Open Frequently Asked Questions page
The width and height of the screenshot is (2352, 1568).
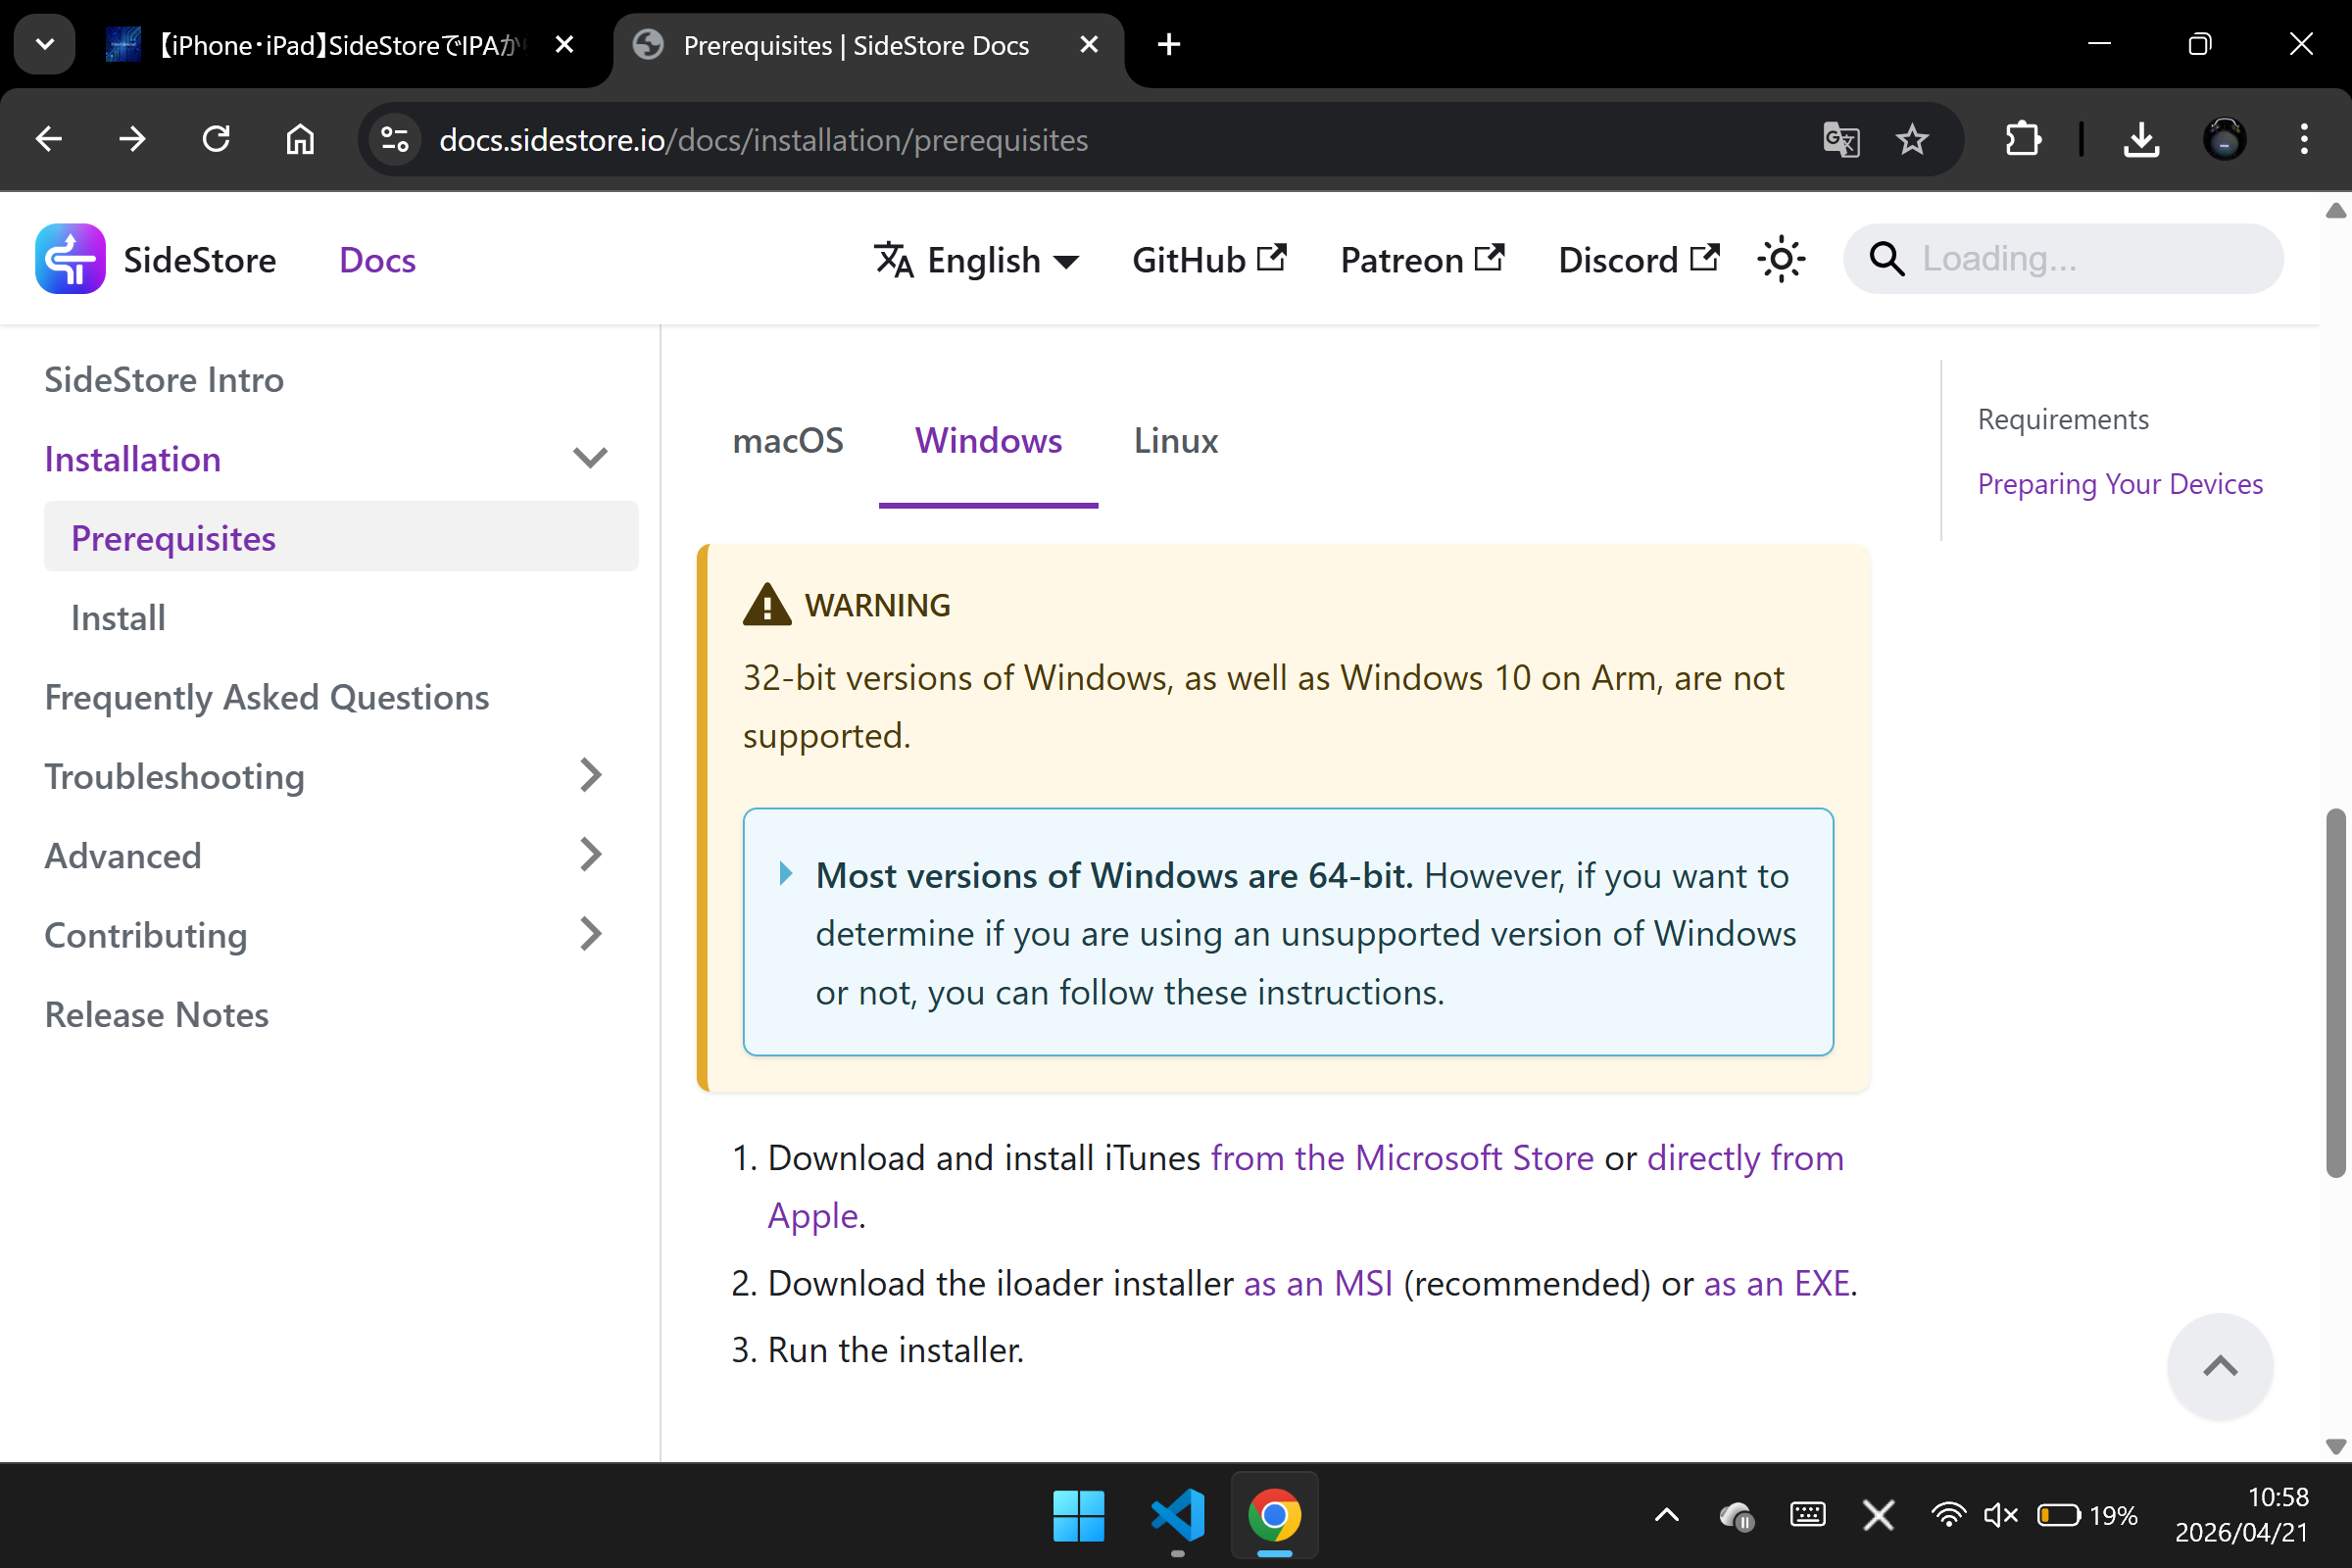[x=267, y=697]
